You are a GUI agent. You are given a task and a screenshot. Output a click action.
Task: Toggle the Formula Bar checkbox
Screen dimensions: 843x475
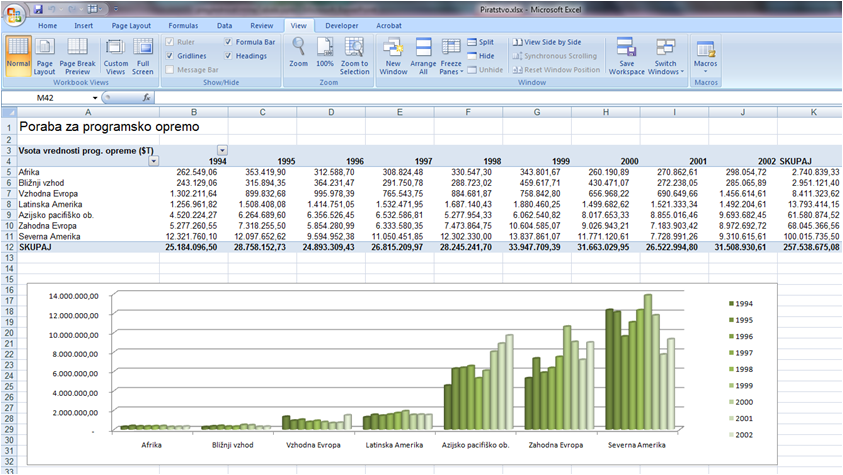click(x=230, y=43)
